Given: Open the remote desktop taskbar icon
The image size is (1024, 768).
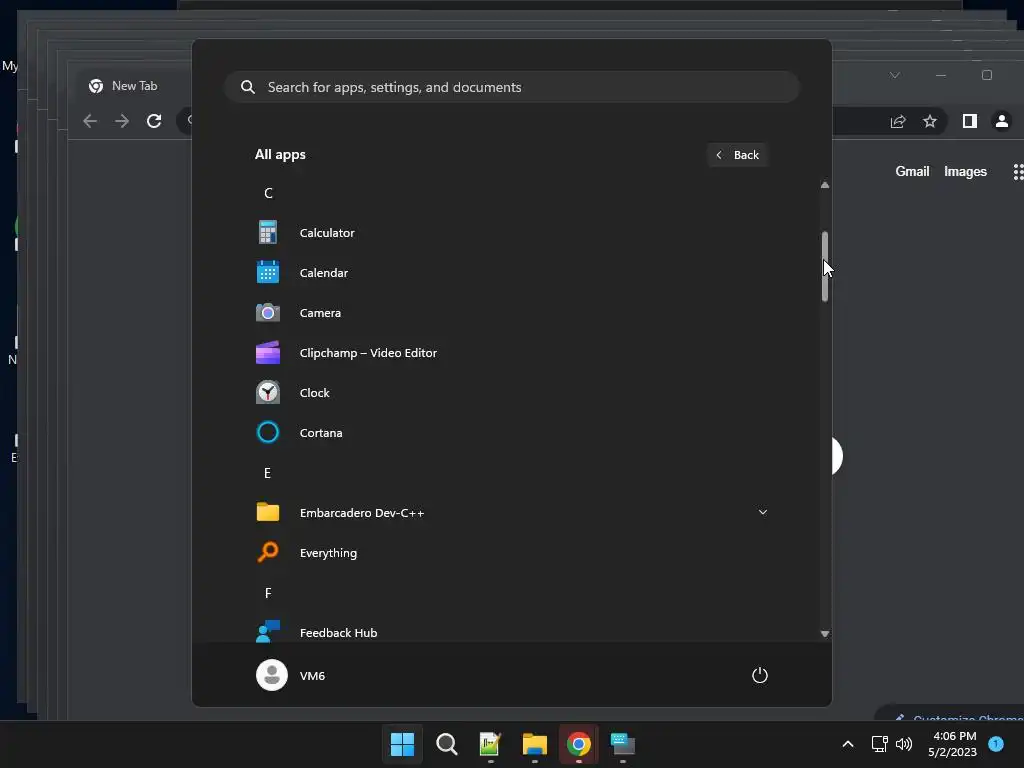Looking at the screenshot, I should point(622,744).
